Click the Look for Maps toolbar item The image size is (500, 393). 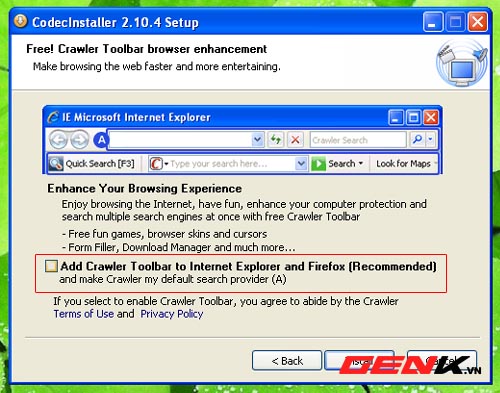click(404, 164)
